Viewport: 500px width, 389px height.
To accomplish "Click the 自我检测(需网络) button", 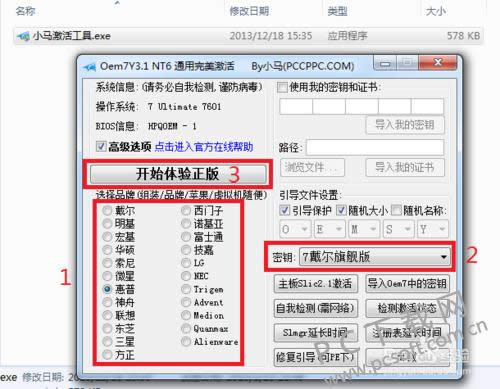I will coord(316,308).
